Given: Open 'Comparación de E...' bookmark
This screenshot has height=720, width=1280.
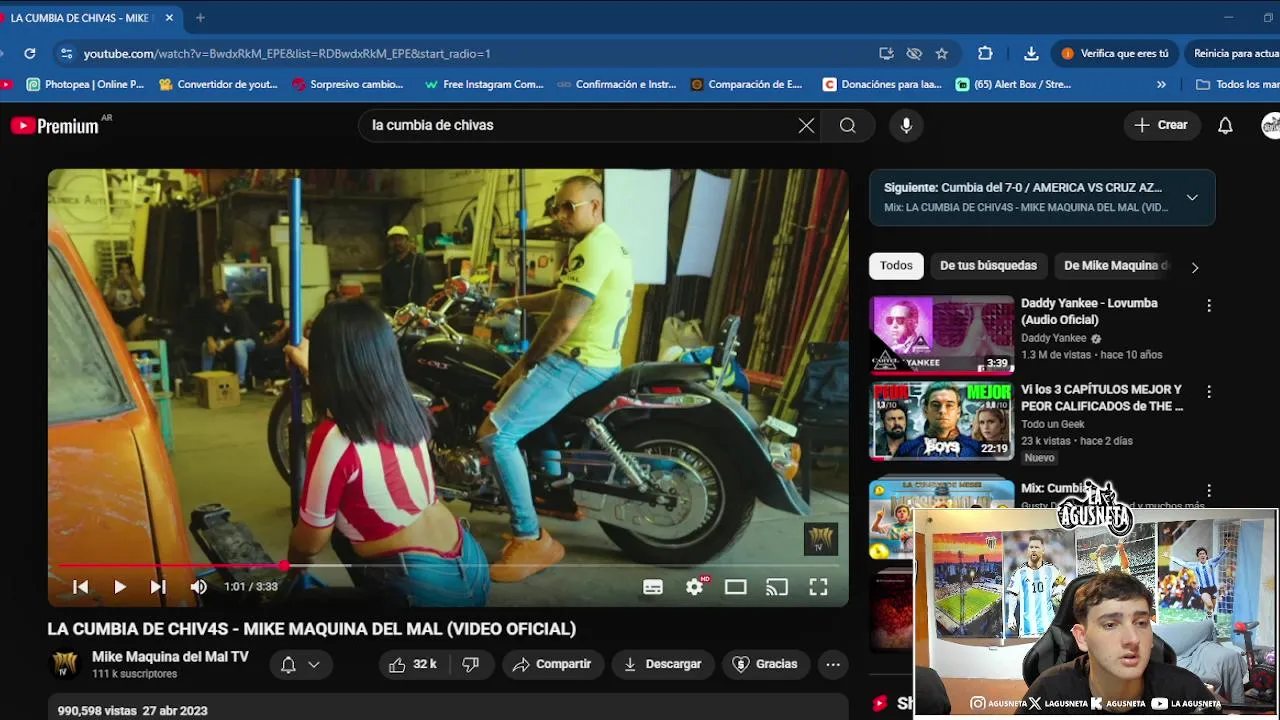Looking at the screenshot, I should click(746, 84).
